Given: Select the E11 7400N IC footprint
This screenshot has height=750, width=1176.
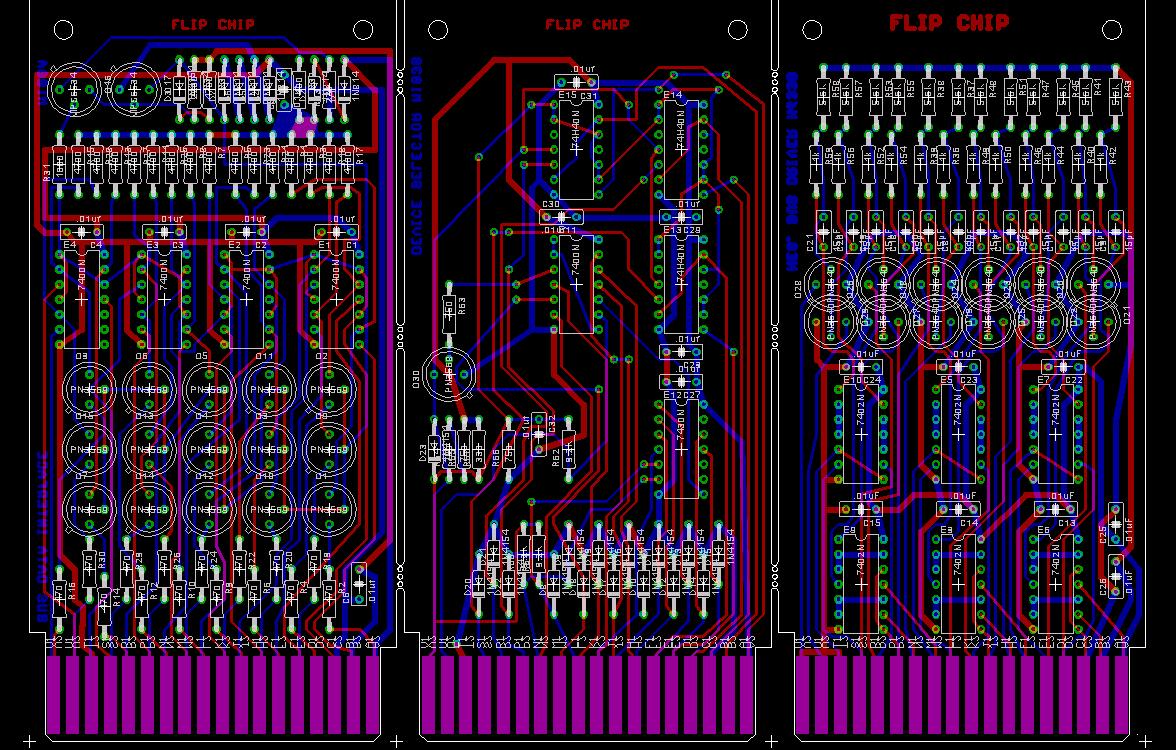Looking at the screenshot, I should point(576,284).
